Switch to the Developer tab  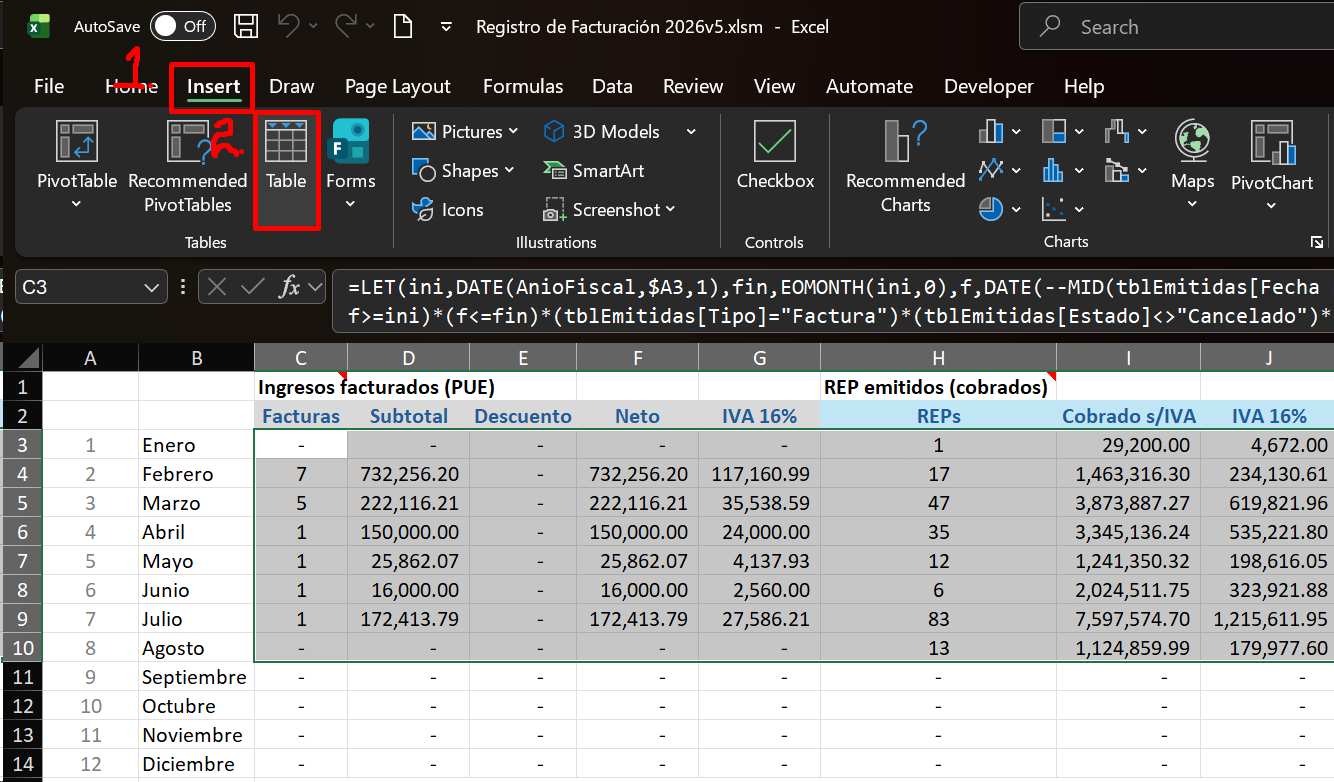pos(988,86)
